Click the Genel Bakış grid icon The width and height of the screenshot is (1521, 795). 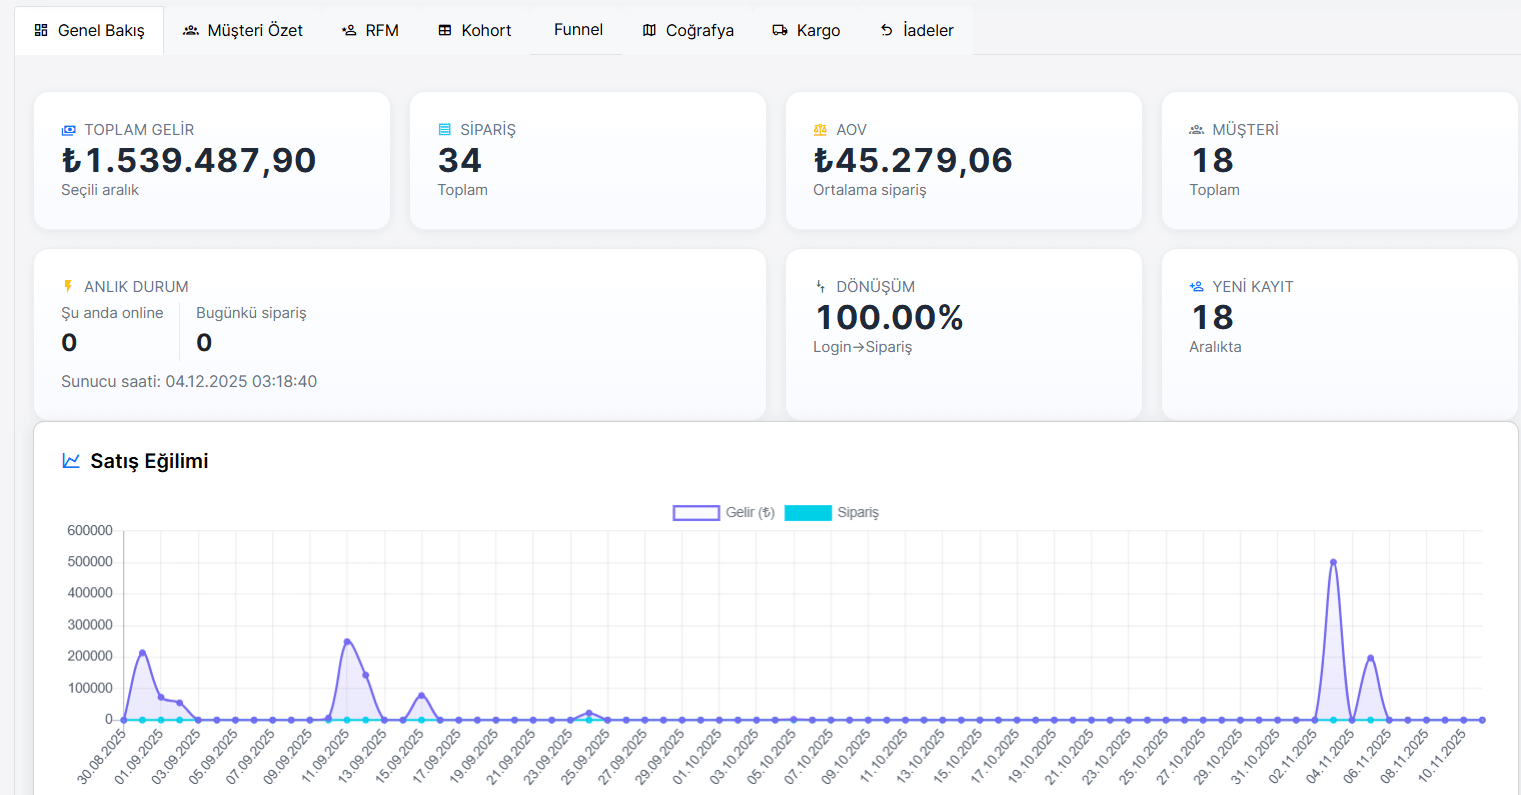click(x=41, y=30)
